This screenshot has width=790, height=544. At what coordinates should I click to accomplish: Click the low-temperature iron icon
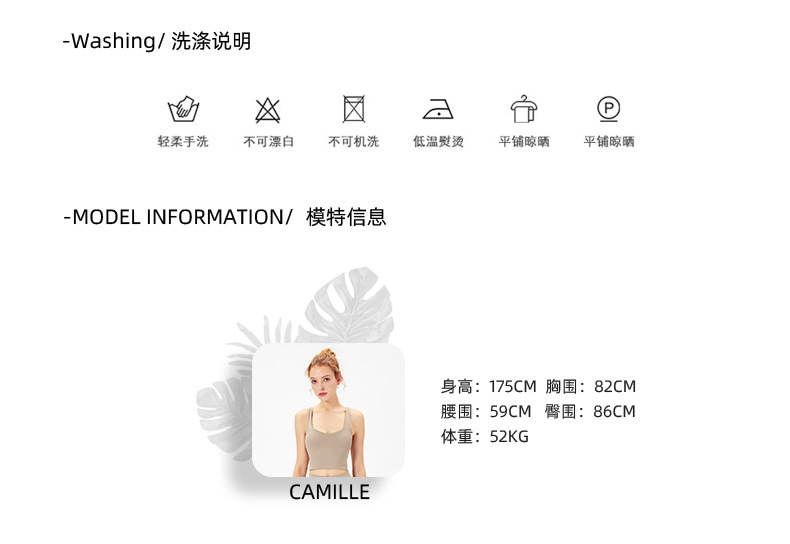438,109
